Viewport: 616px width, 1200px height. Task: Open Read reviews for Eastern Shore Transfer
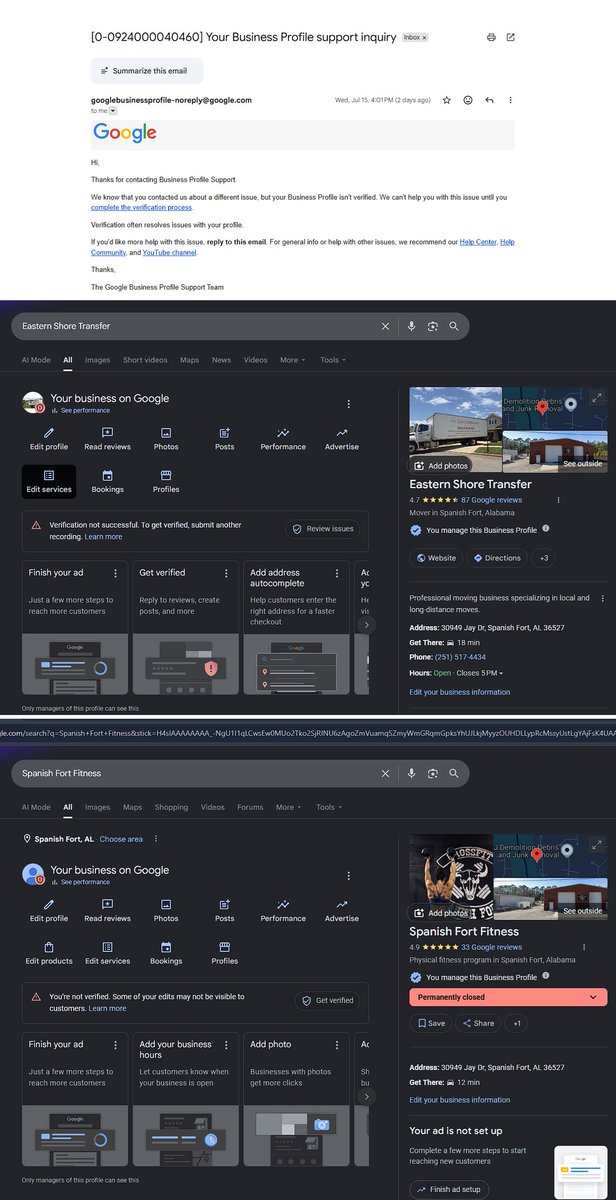pos(107,439)
